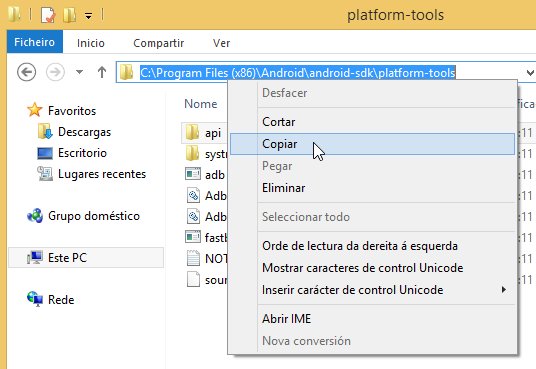This screenshot has height=369, width=536.
Task: Select Rede in the navigation pane
Action: [x=61, y=300]
